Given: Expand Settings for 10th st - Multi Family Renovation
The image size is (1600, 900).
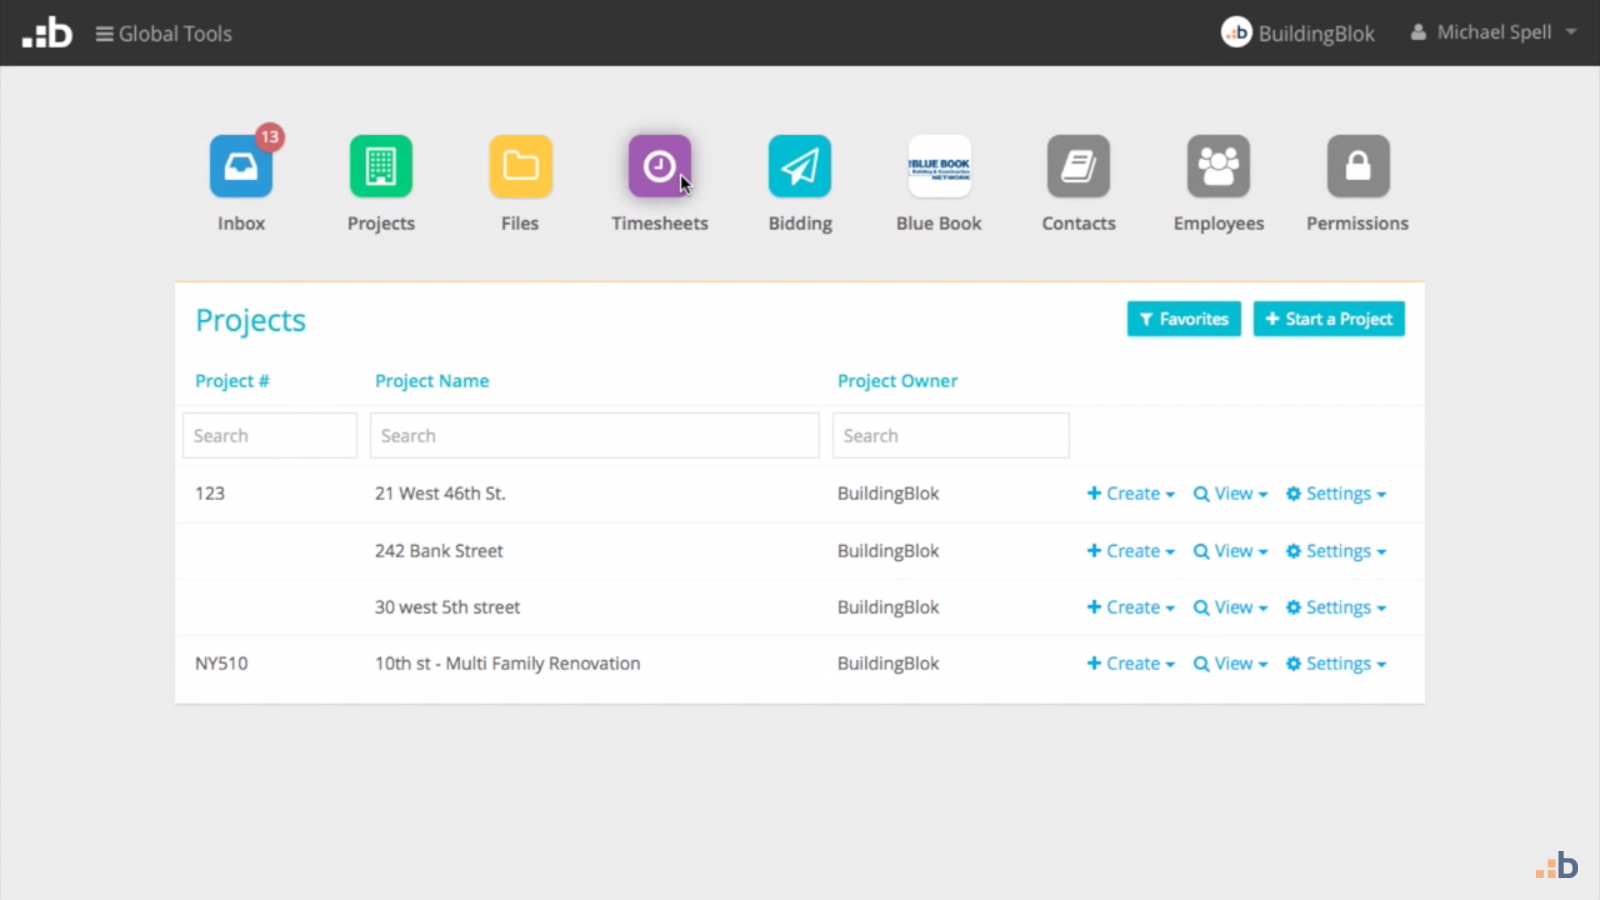Looking at the screenshot, I should (1336, 663).
